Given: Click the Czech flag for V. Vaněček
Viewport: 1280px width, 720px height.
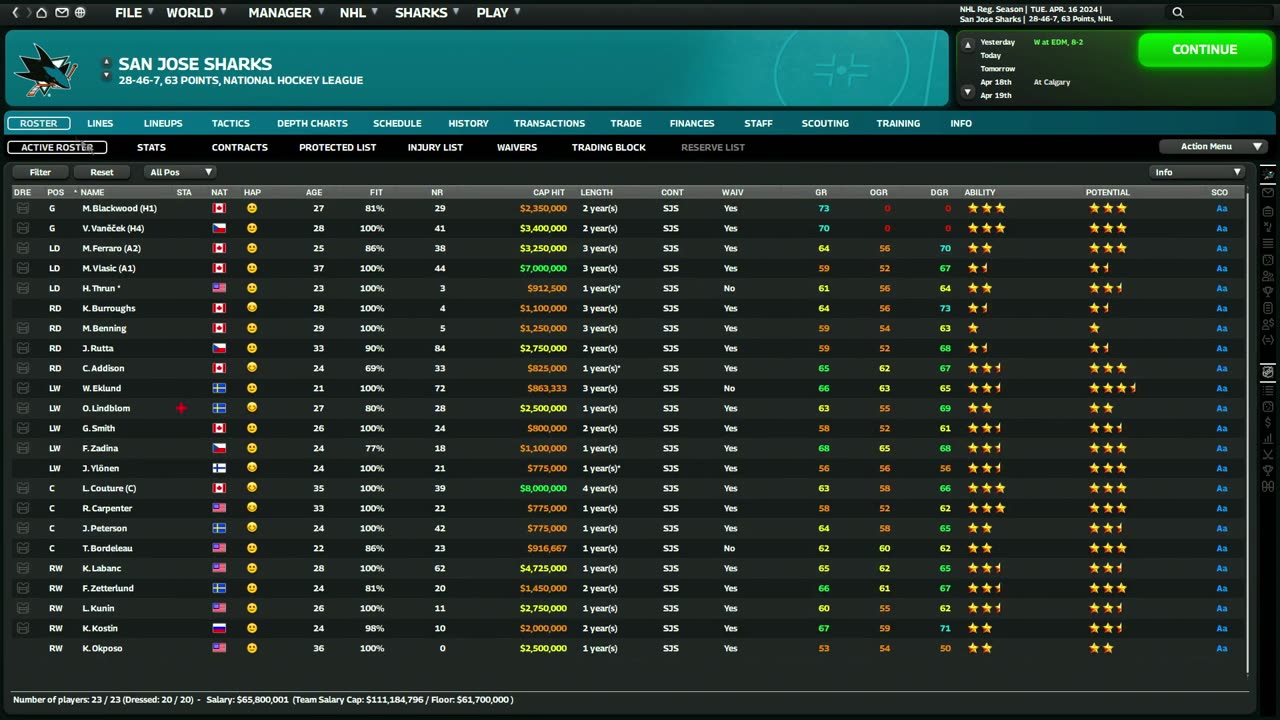Looking at the screenshot, I should coord(219,228).
